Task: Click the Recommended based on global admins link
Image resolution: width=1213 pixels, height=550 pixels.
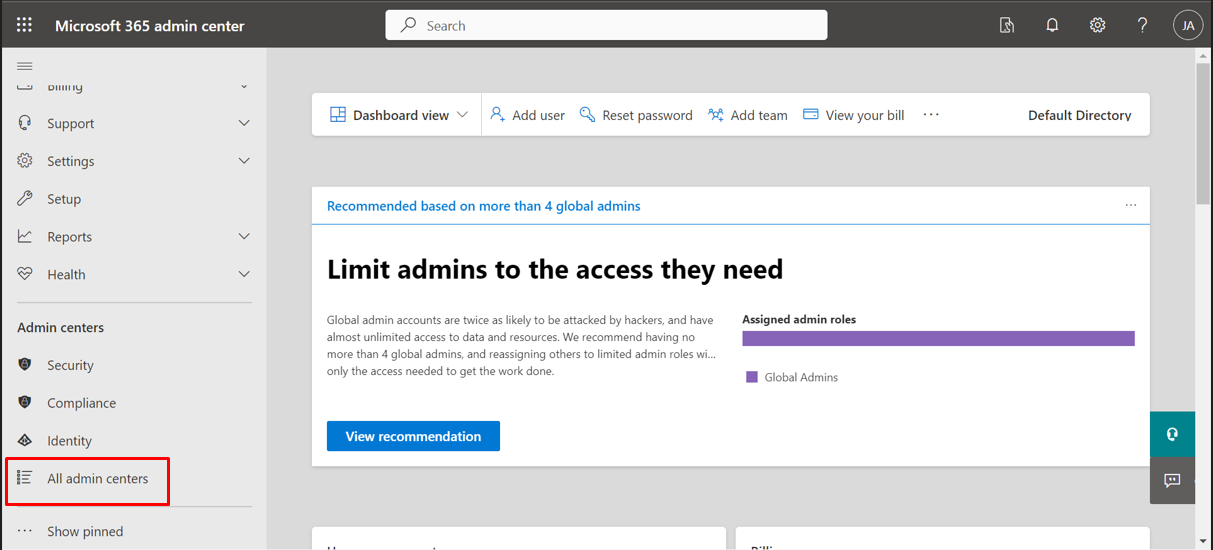Action: (484, 206)
